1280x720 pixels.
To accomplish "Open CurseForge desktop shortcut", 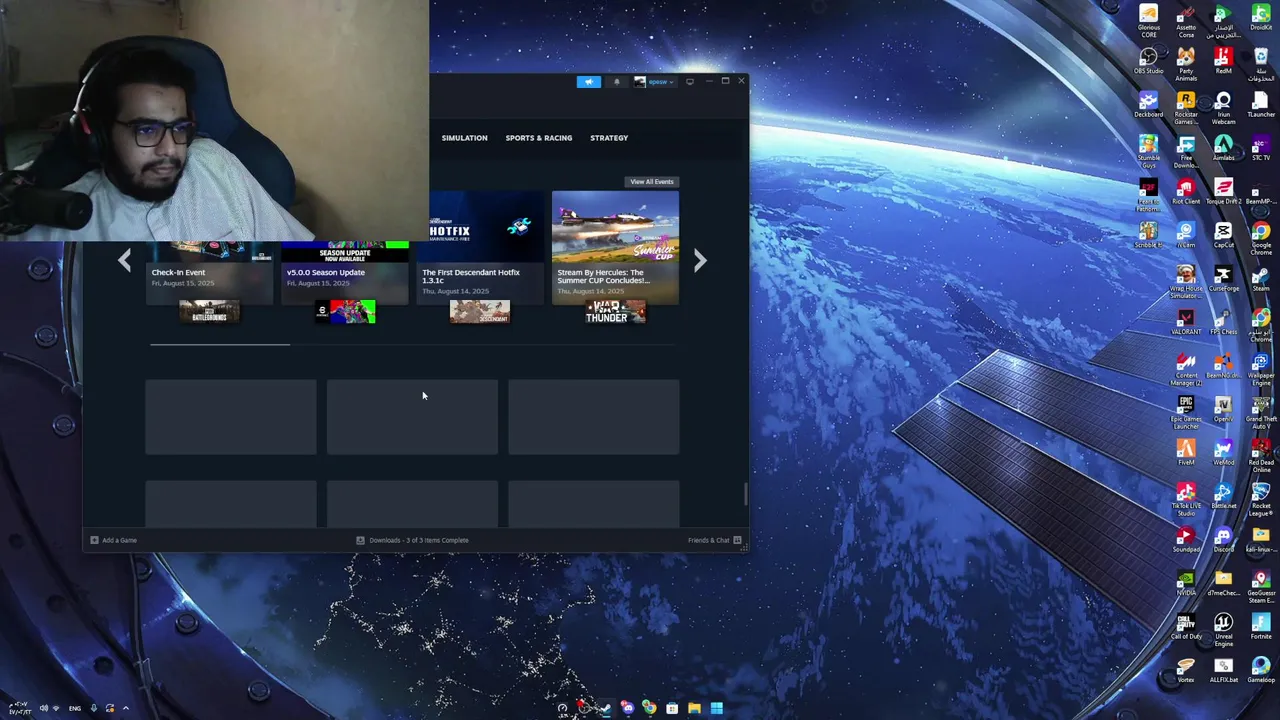I will coord(1223,278).
